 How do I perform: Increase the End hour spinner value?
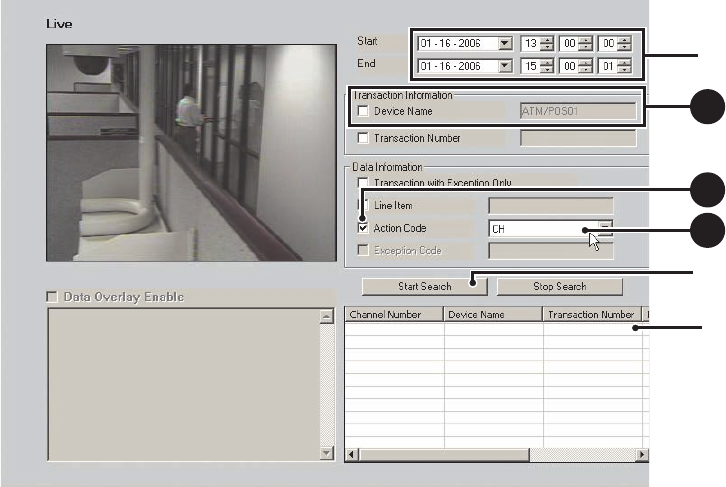tap(547, 62)
